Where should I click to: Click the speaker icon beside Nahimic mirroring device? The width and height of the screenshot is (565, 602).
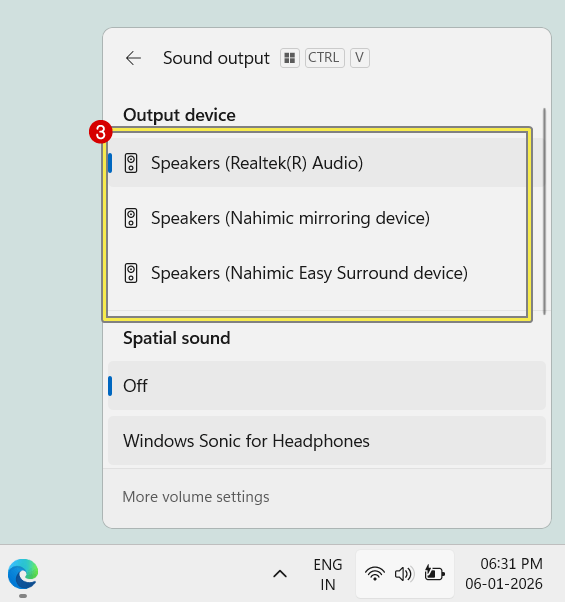coord(131,218)
